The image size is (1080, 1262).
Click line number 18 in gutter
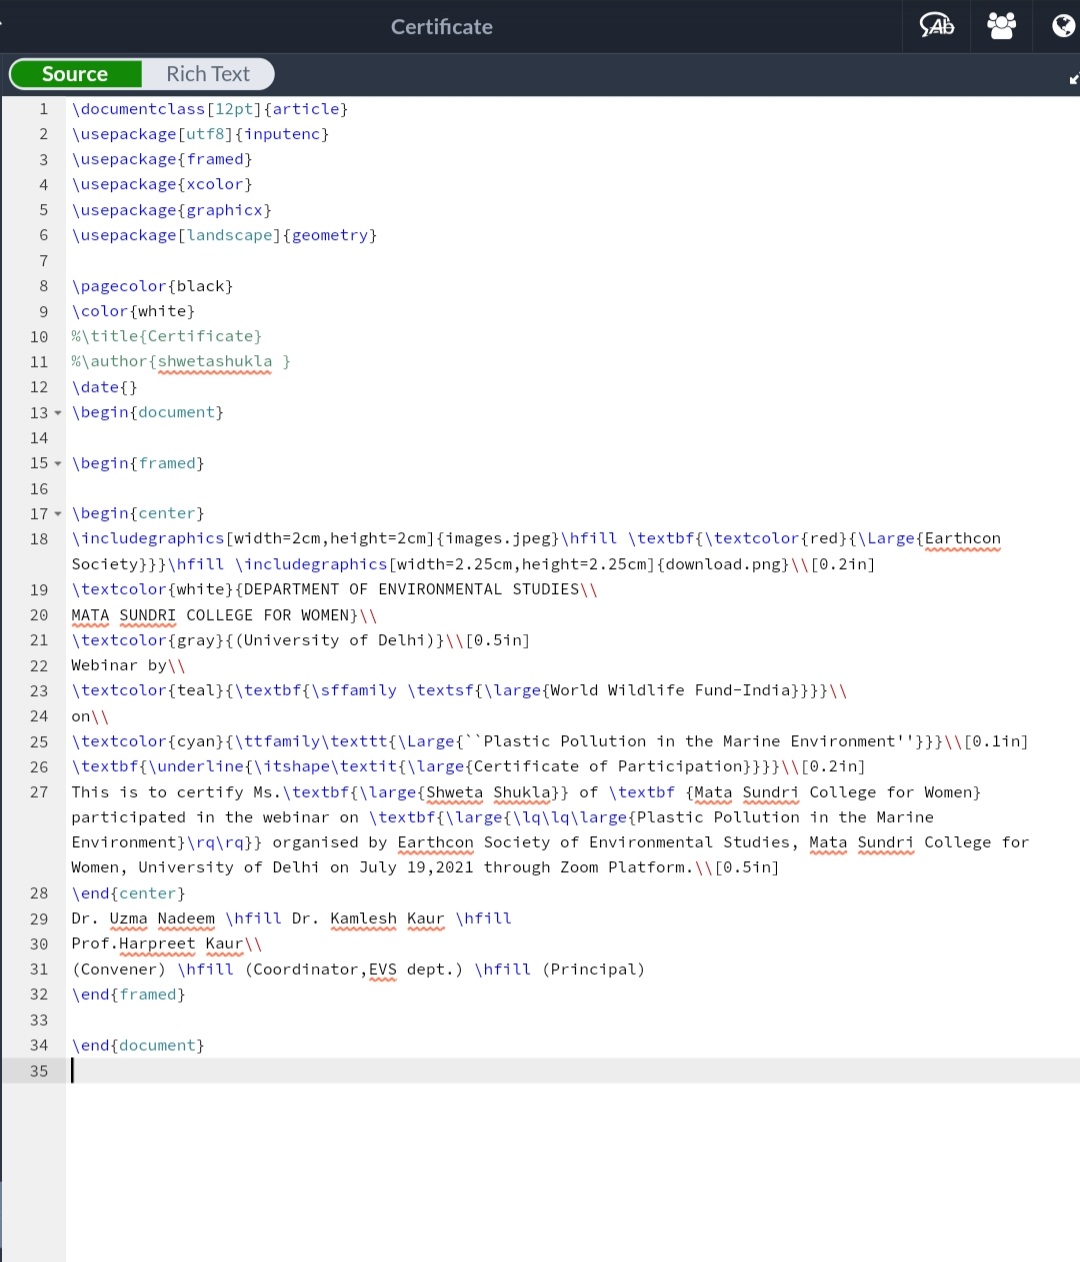click(x=39, y=539)
